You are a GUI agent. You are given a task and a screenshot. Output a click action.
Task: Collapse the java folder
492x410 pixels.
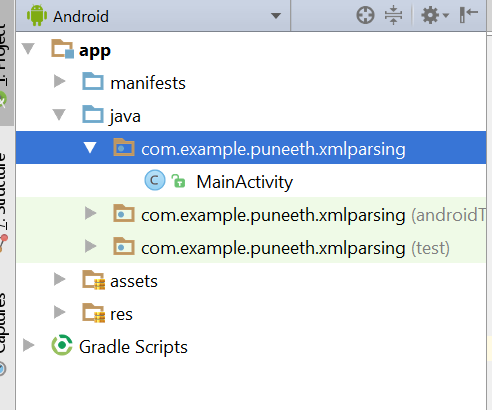59,115
